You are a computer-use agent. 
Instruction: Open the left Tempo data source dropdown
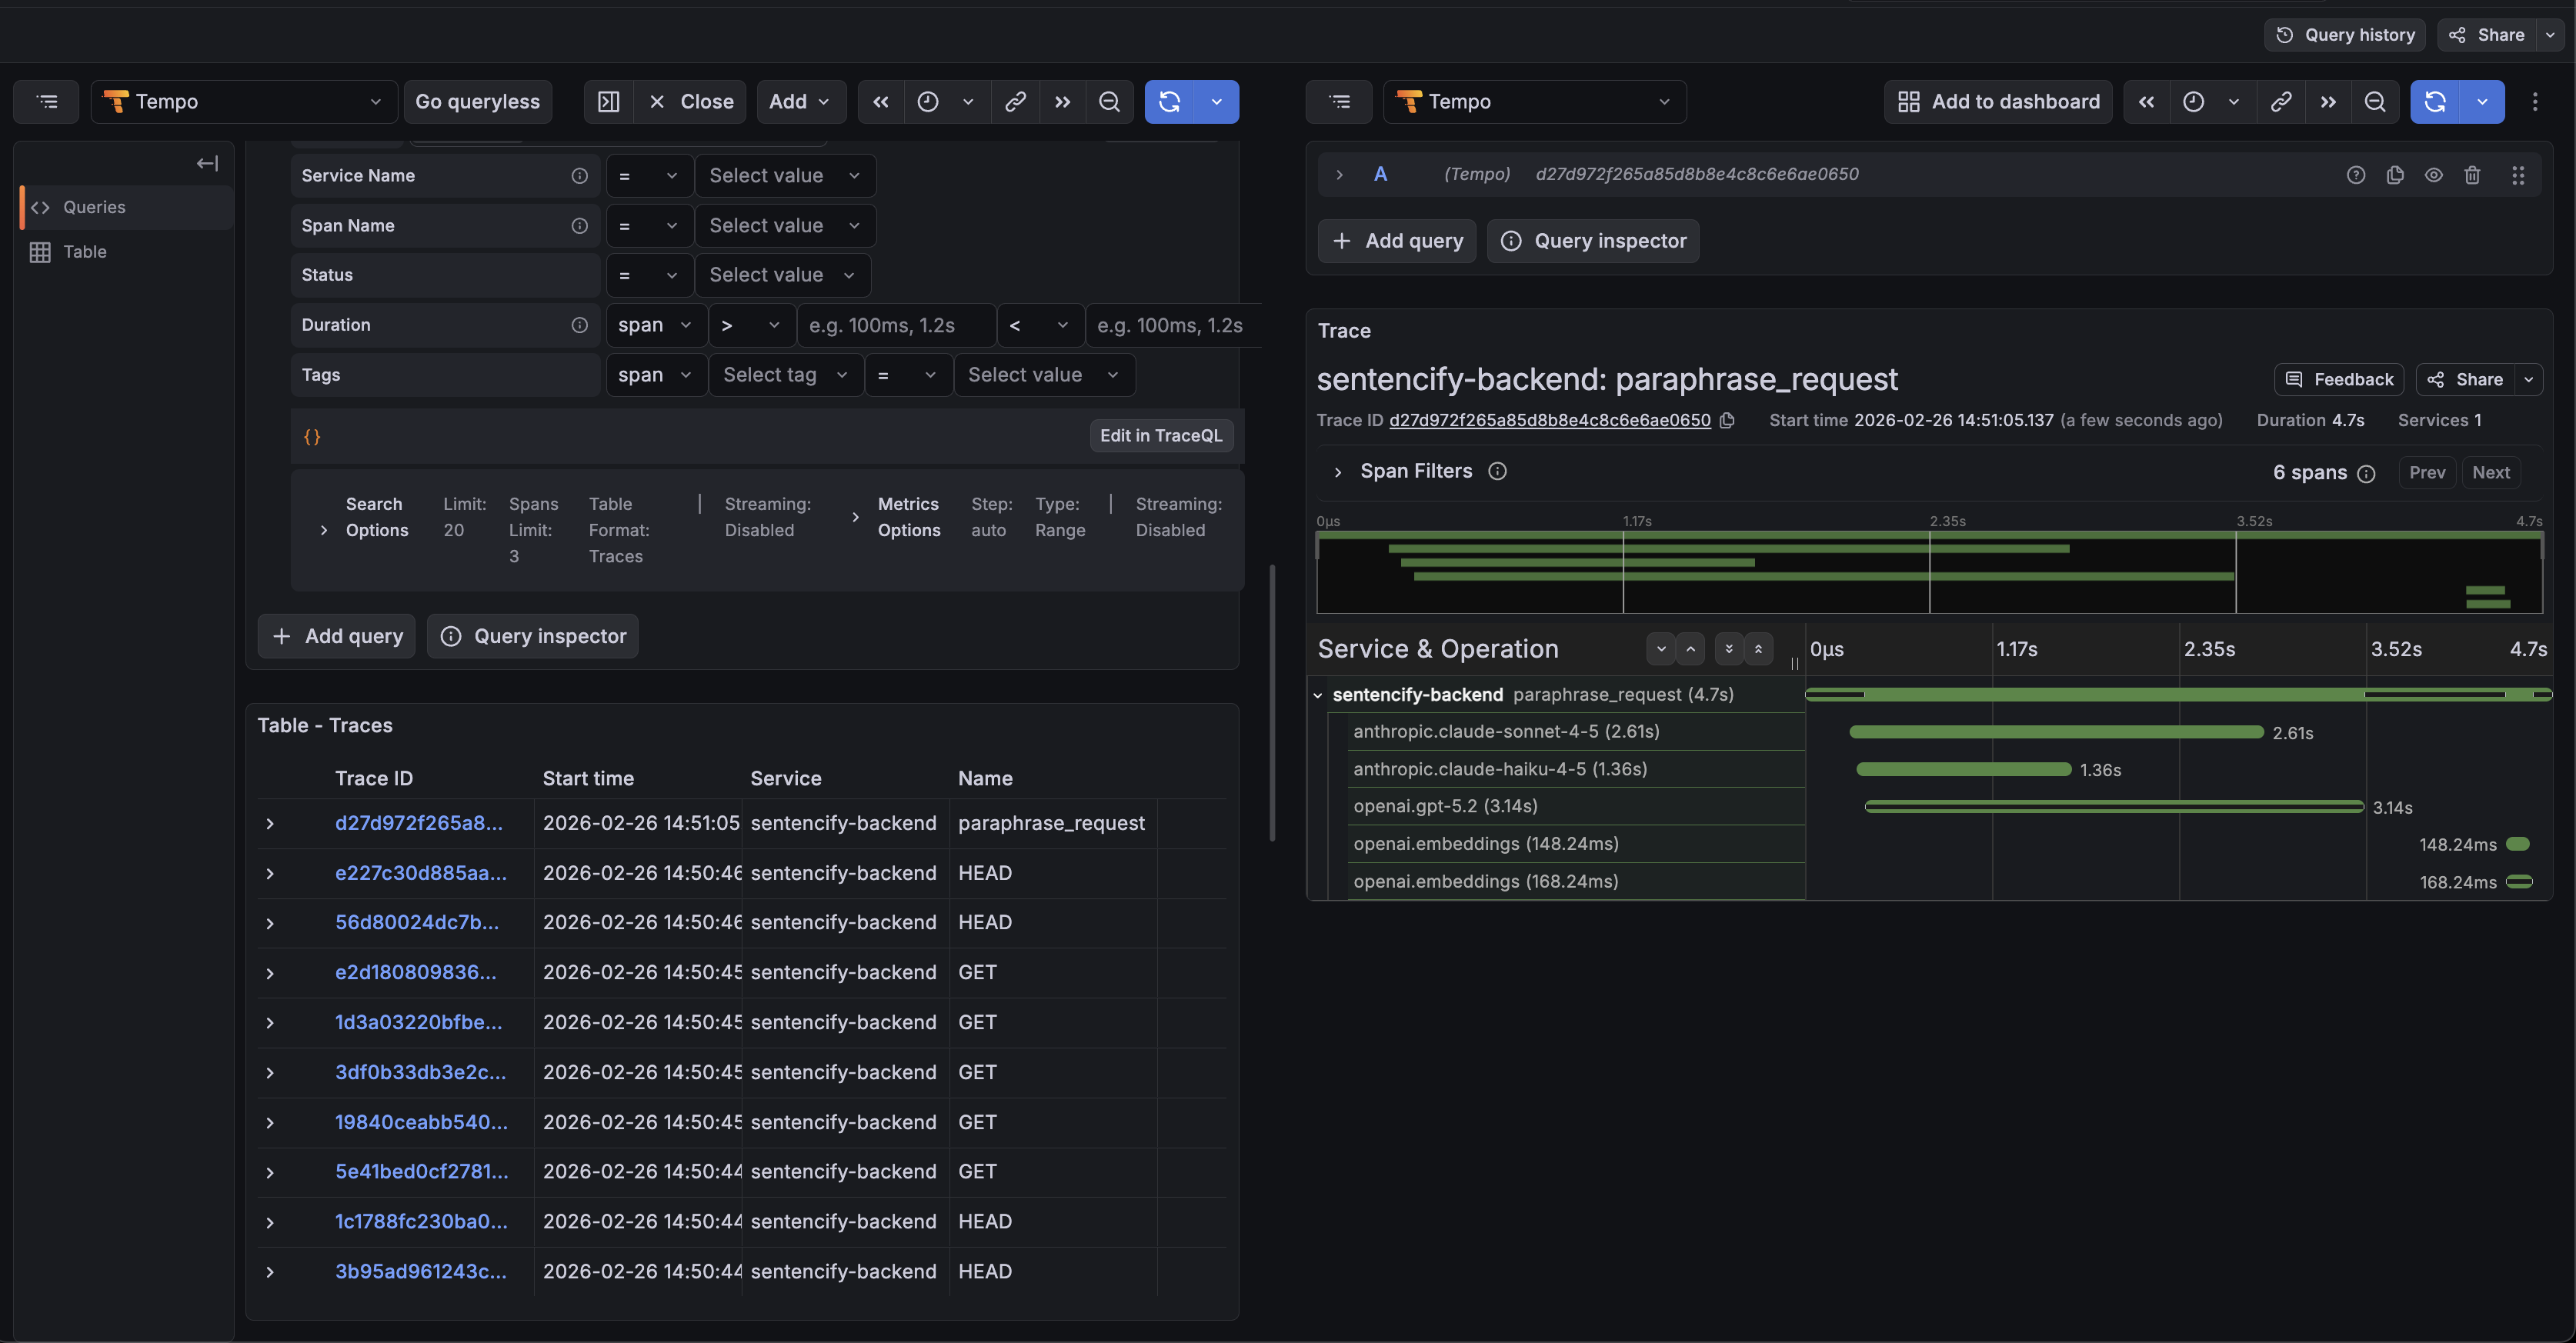[244, 102]
